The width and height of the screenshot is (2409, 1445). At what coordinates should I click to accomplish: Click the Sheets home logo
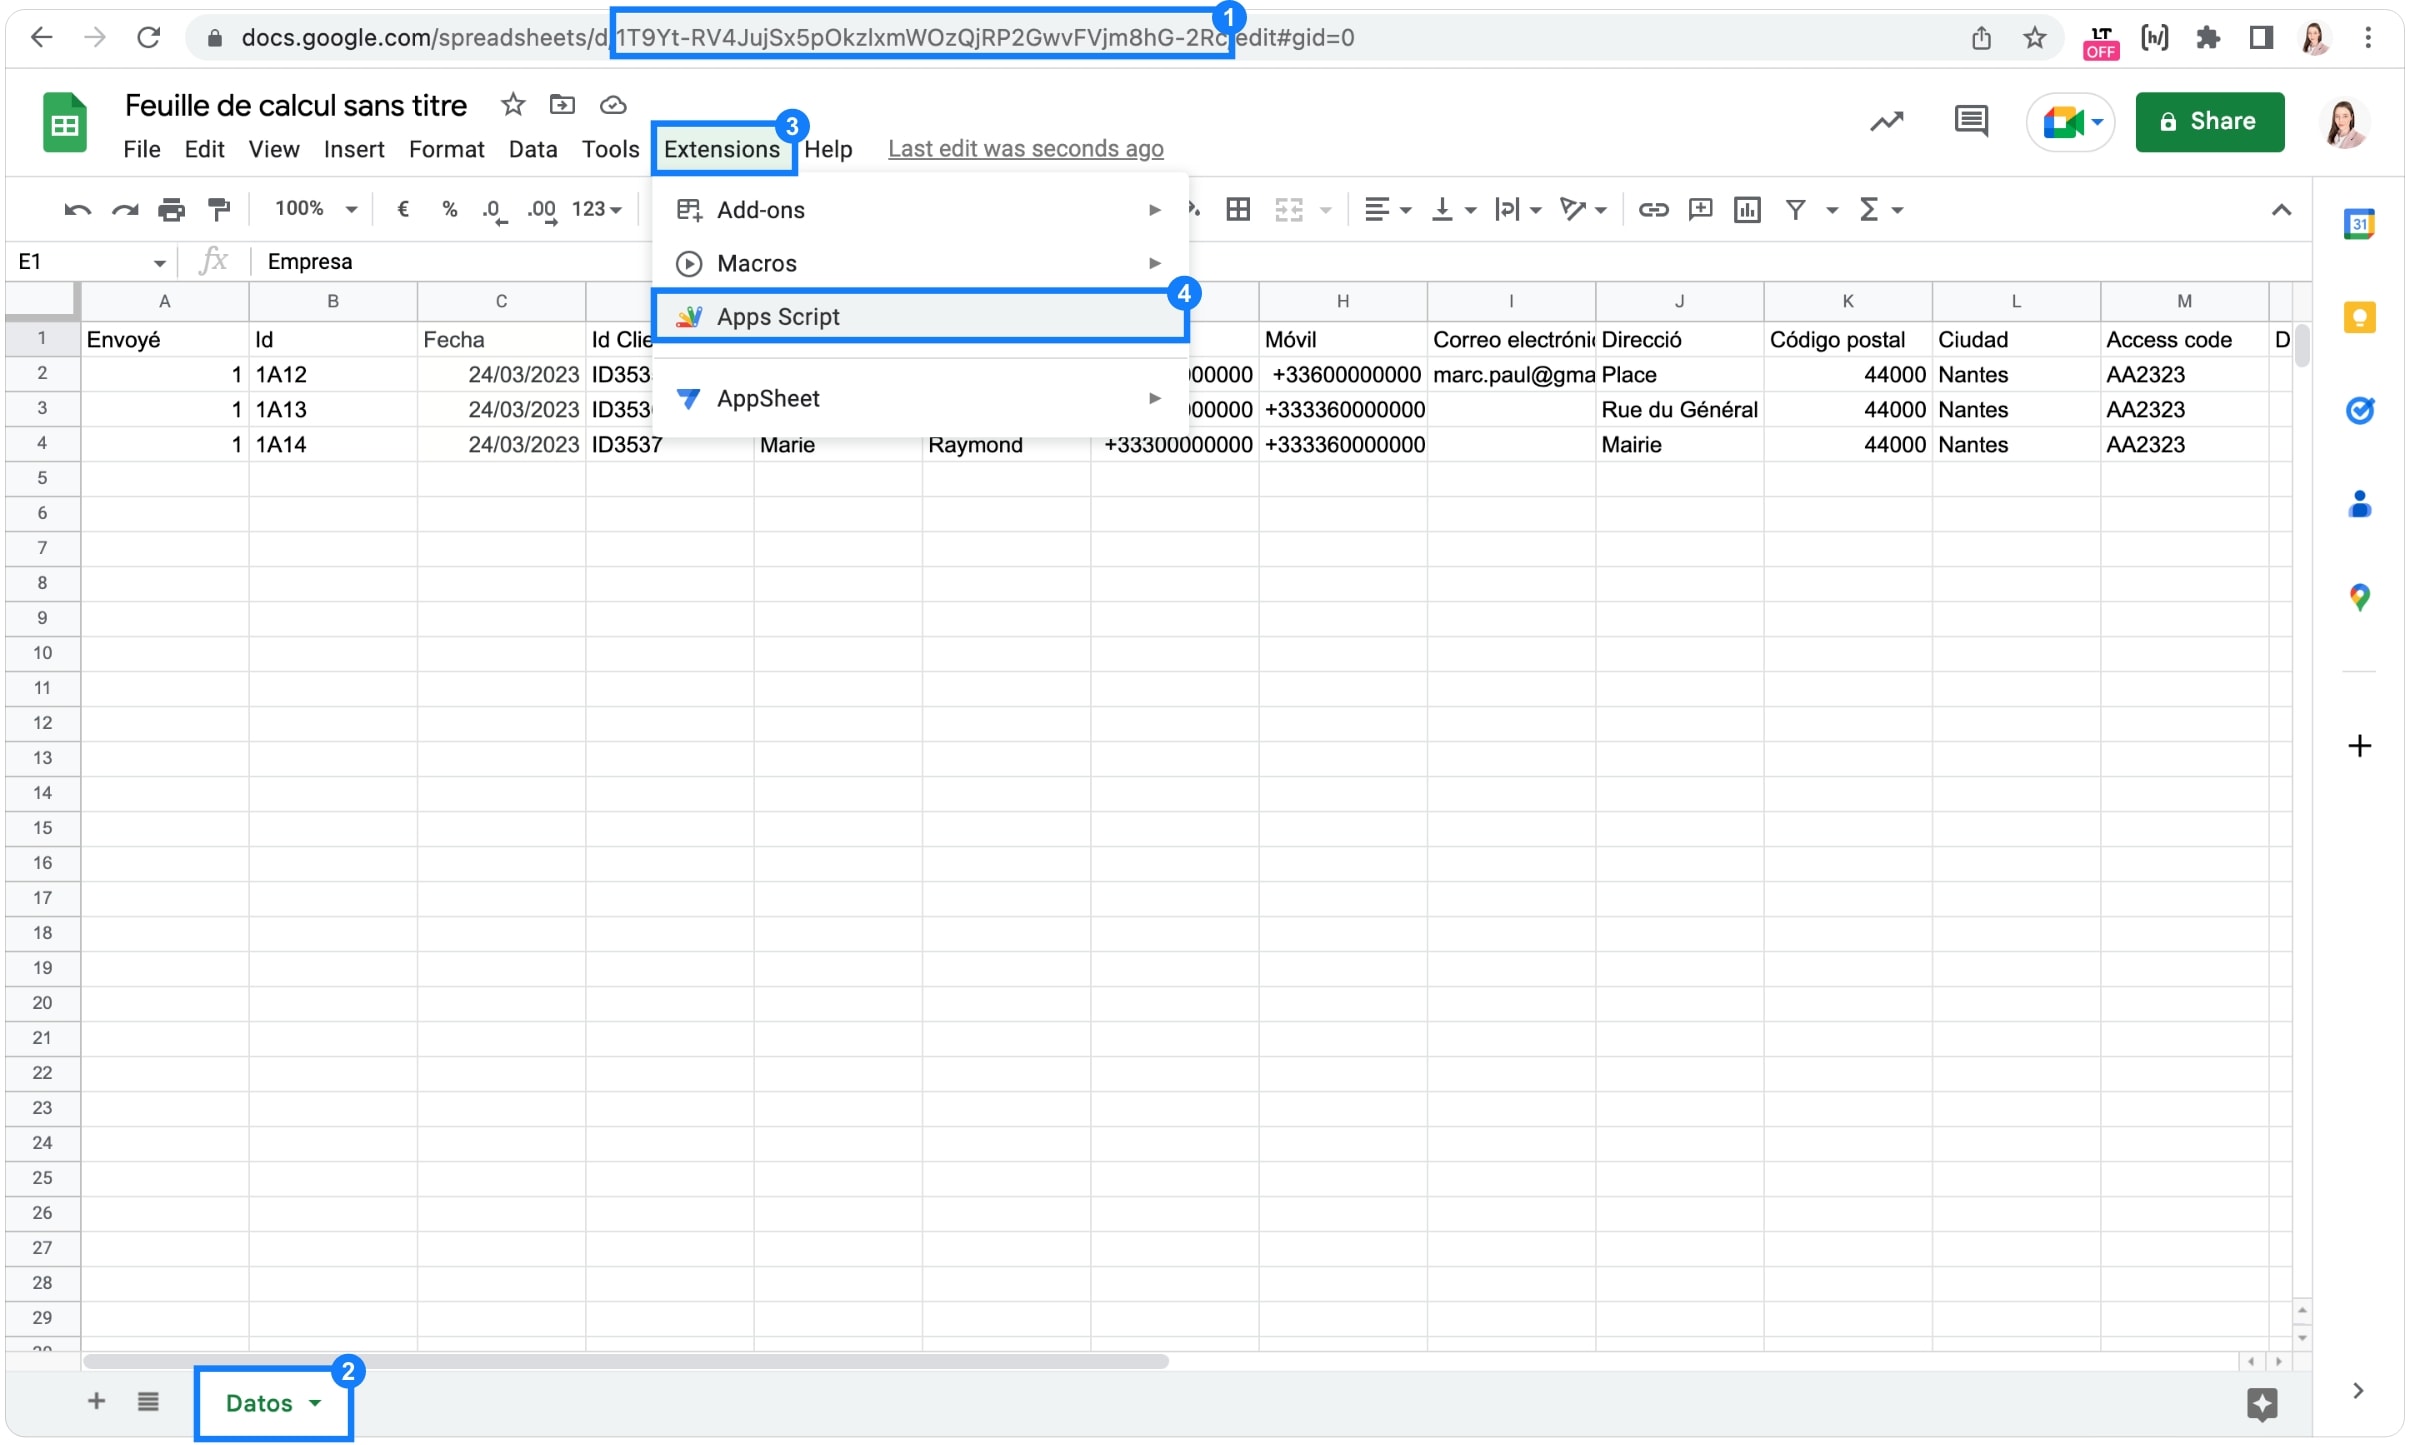point(65,123)
